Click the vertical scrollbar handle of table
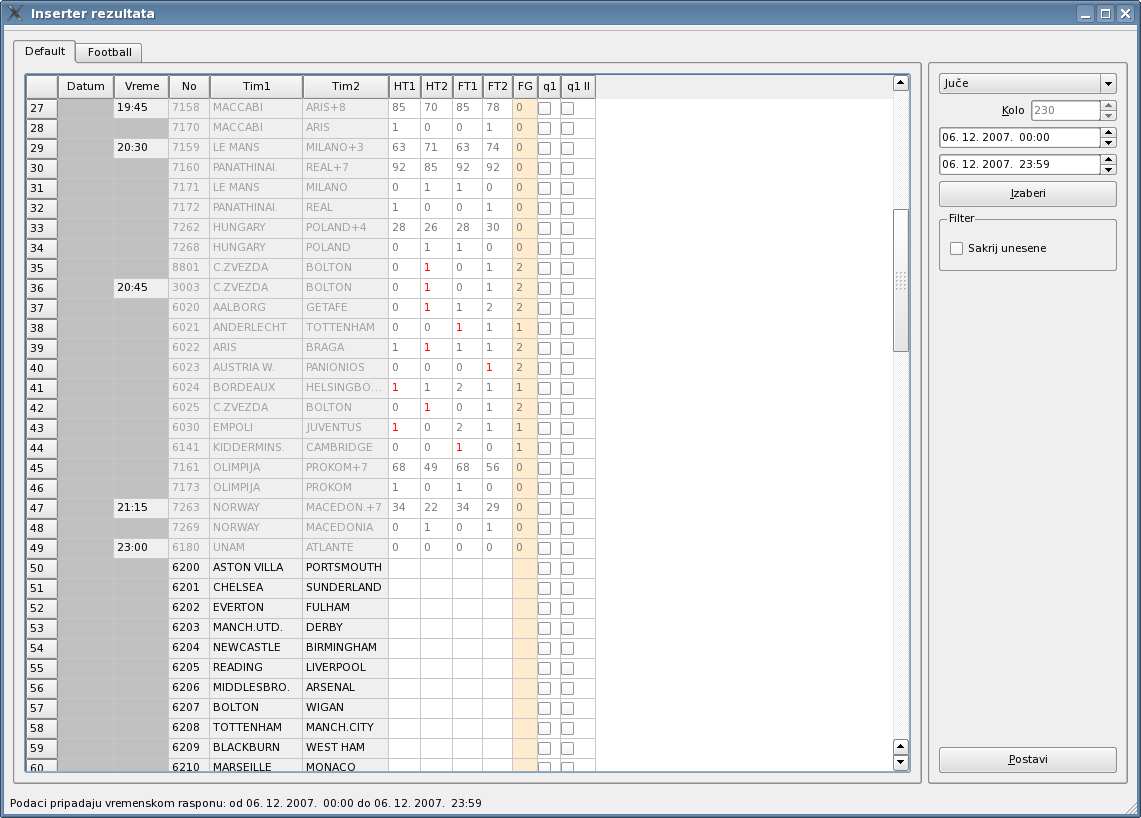Screen dimensions: 1141x818 (900, 280)
